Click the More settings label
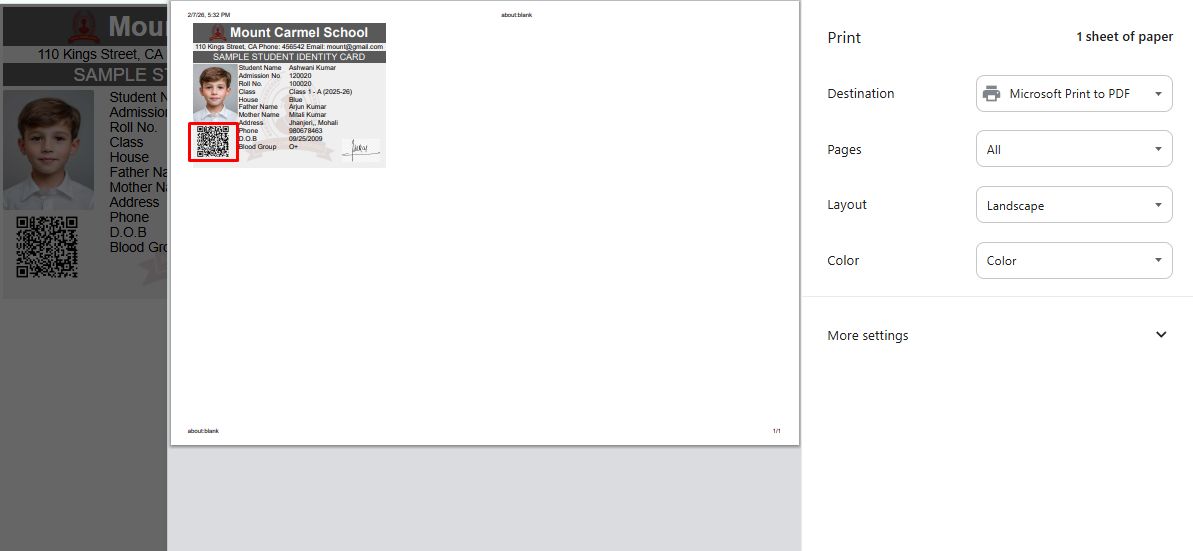 (868, 336)
